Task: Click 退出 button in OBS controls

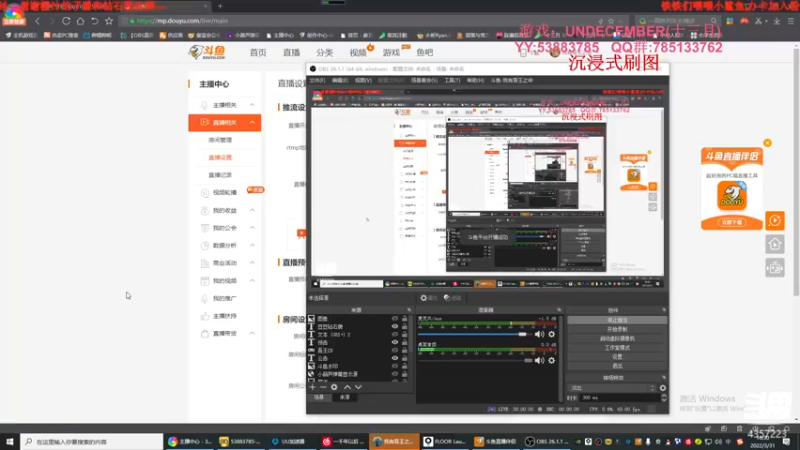Action: [x=617, y=366]
